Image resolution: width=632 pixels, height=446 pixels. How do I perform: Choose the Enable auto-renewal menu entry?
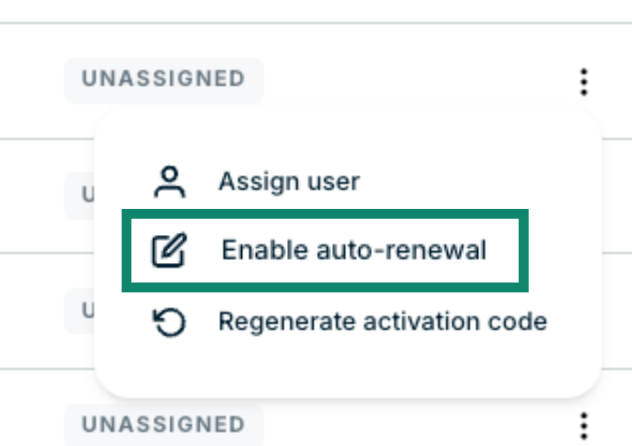click(353, 250)
